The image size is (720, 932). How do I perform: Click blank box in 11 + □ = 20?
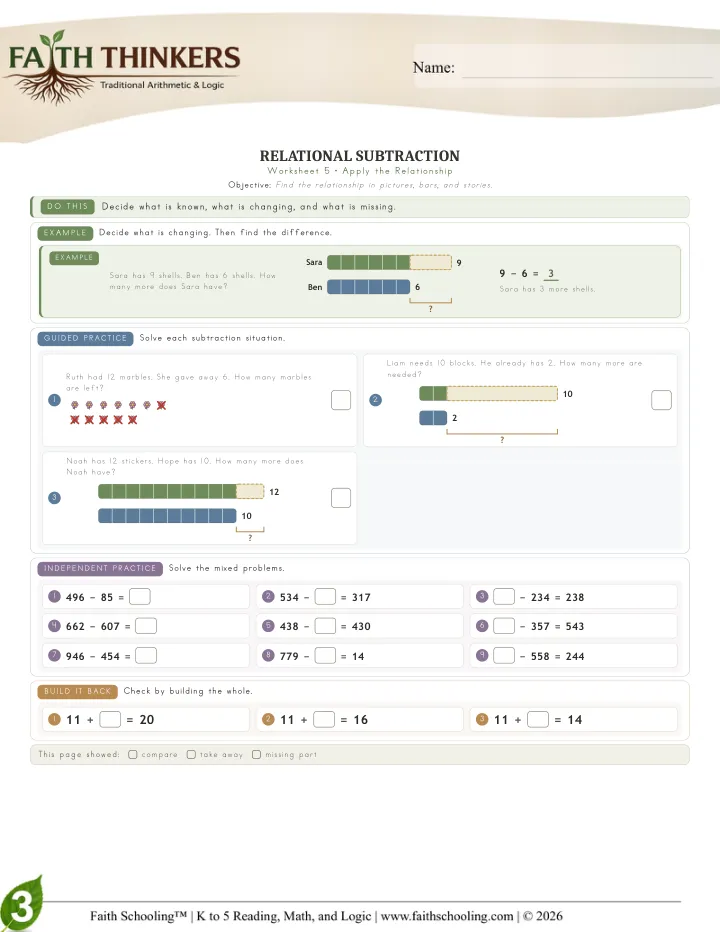point(110,719)
